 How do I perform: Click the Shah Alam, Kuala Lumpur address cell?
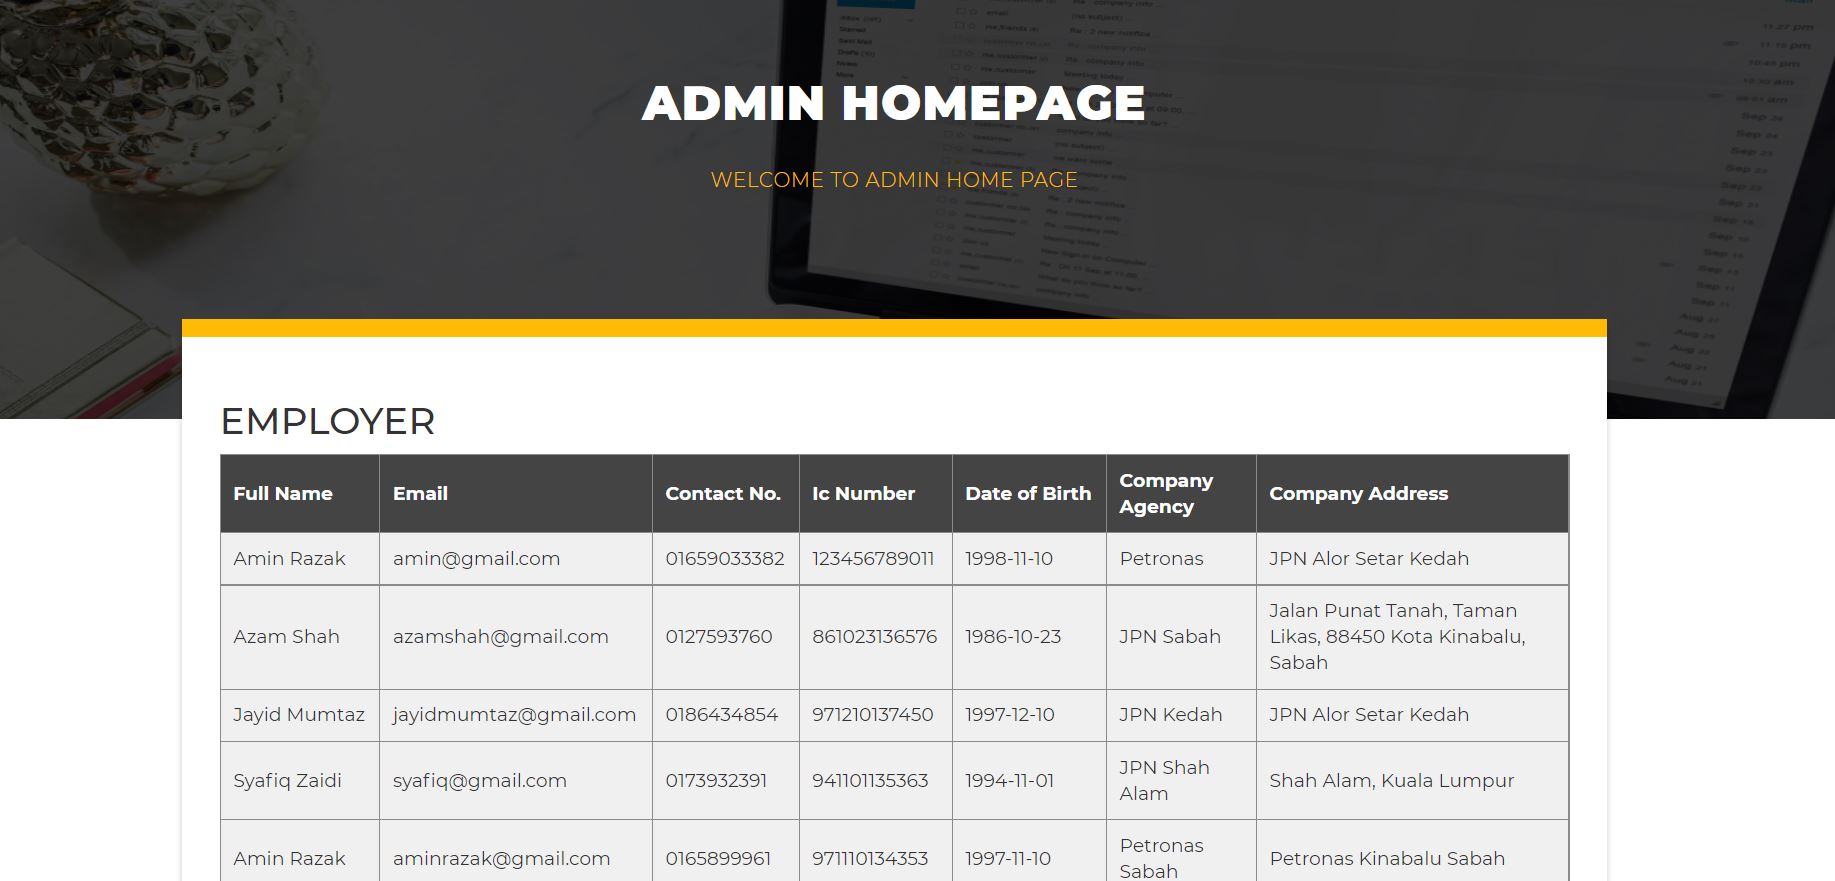(x=1391, y=781)
